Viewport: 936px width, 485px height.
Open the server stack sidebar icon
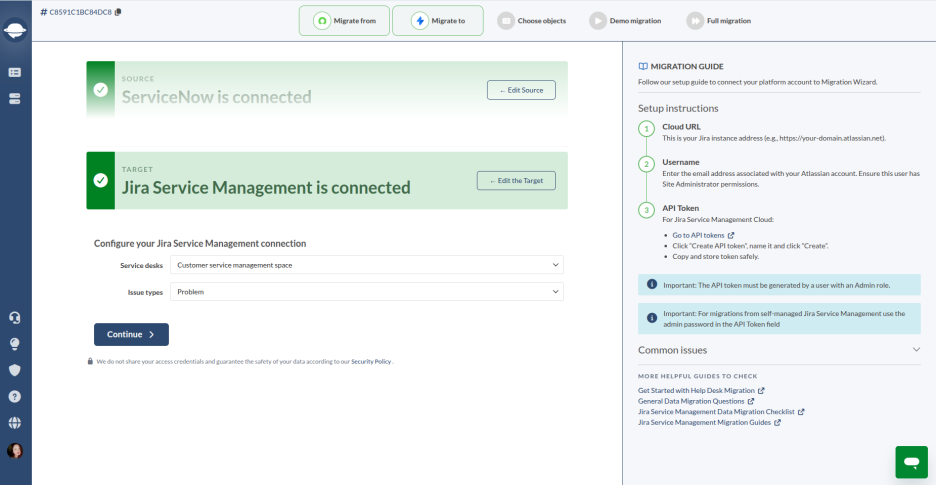15,99
